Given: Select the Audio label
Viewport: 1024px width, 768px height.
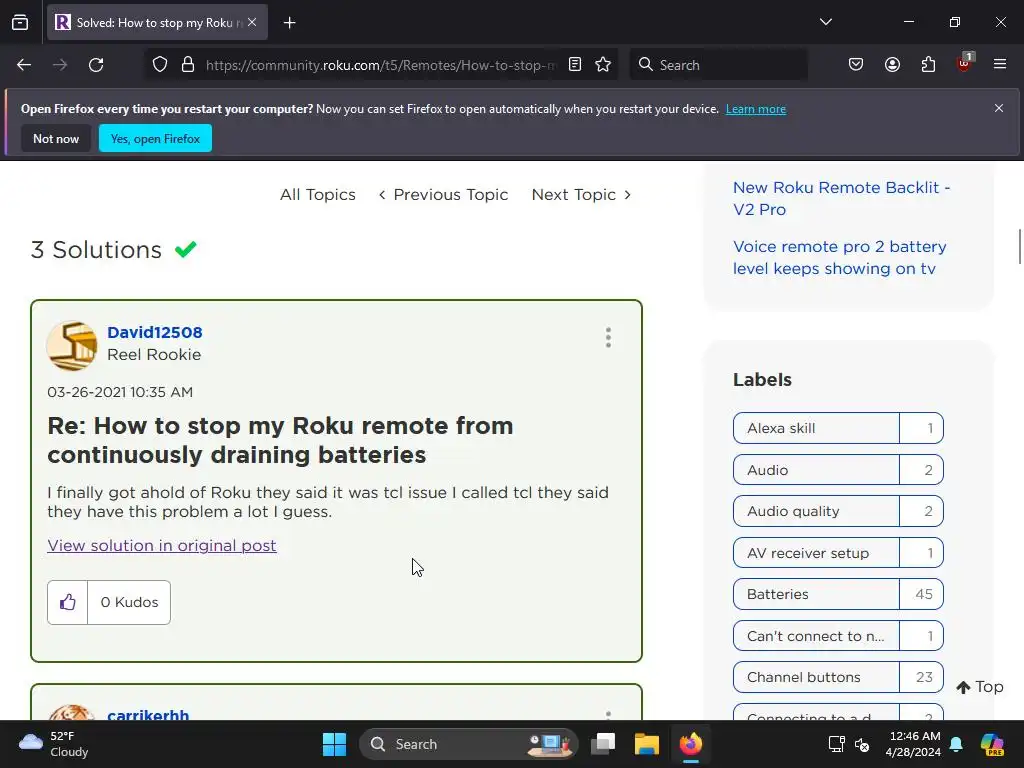Looking at the screenshot, I should click(838, 470).
